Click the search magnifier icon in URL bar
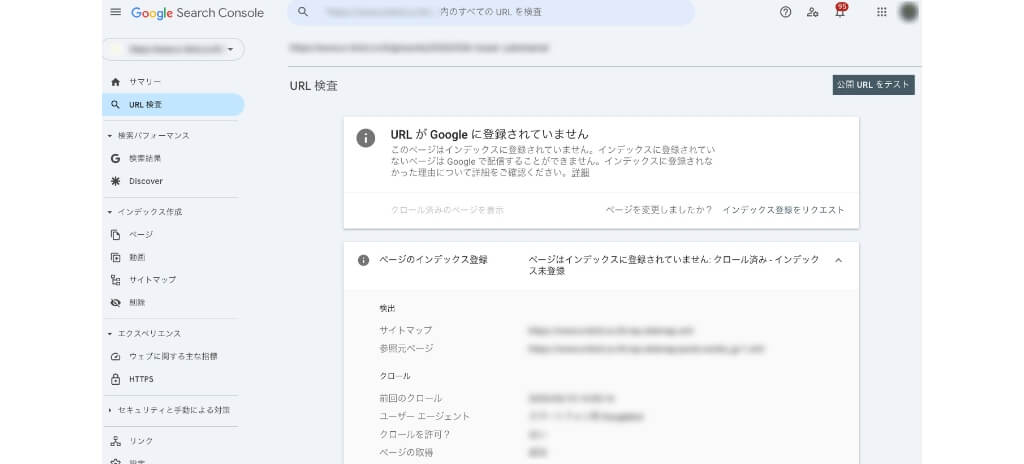 pos(302,12)
